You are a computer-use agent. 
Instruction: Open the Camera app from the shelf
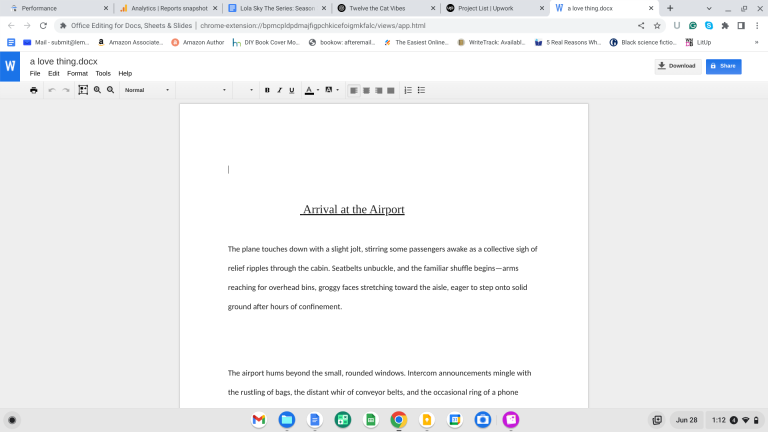point(482,420)
